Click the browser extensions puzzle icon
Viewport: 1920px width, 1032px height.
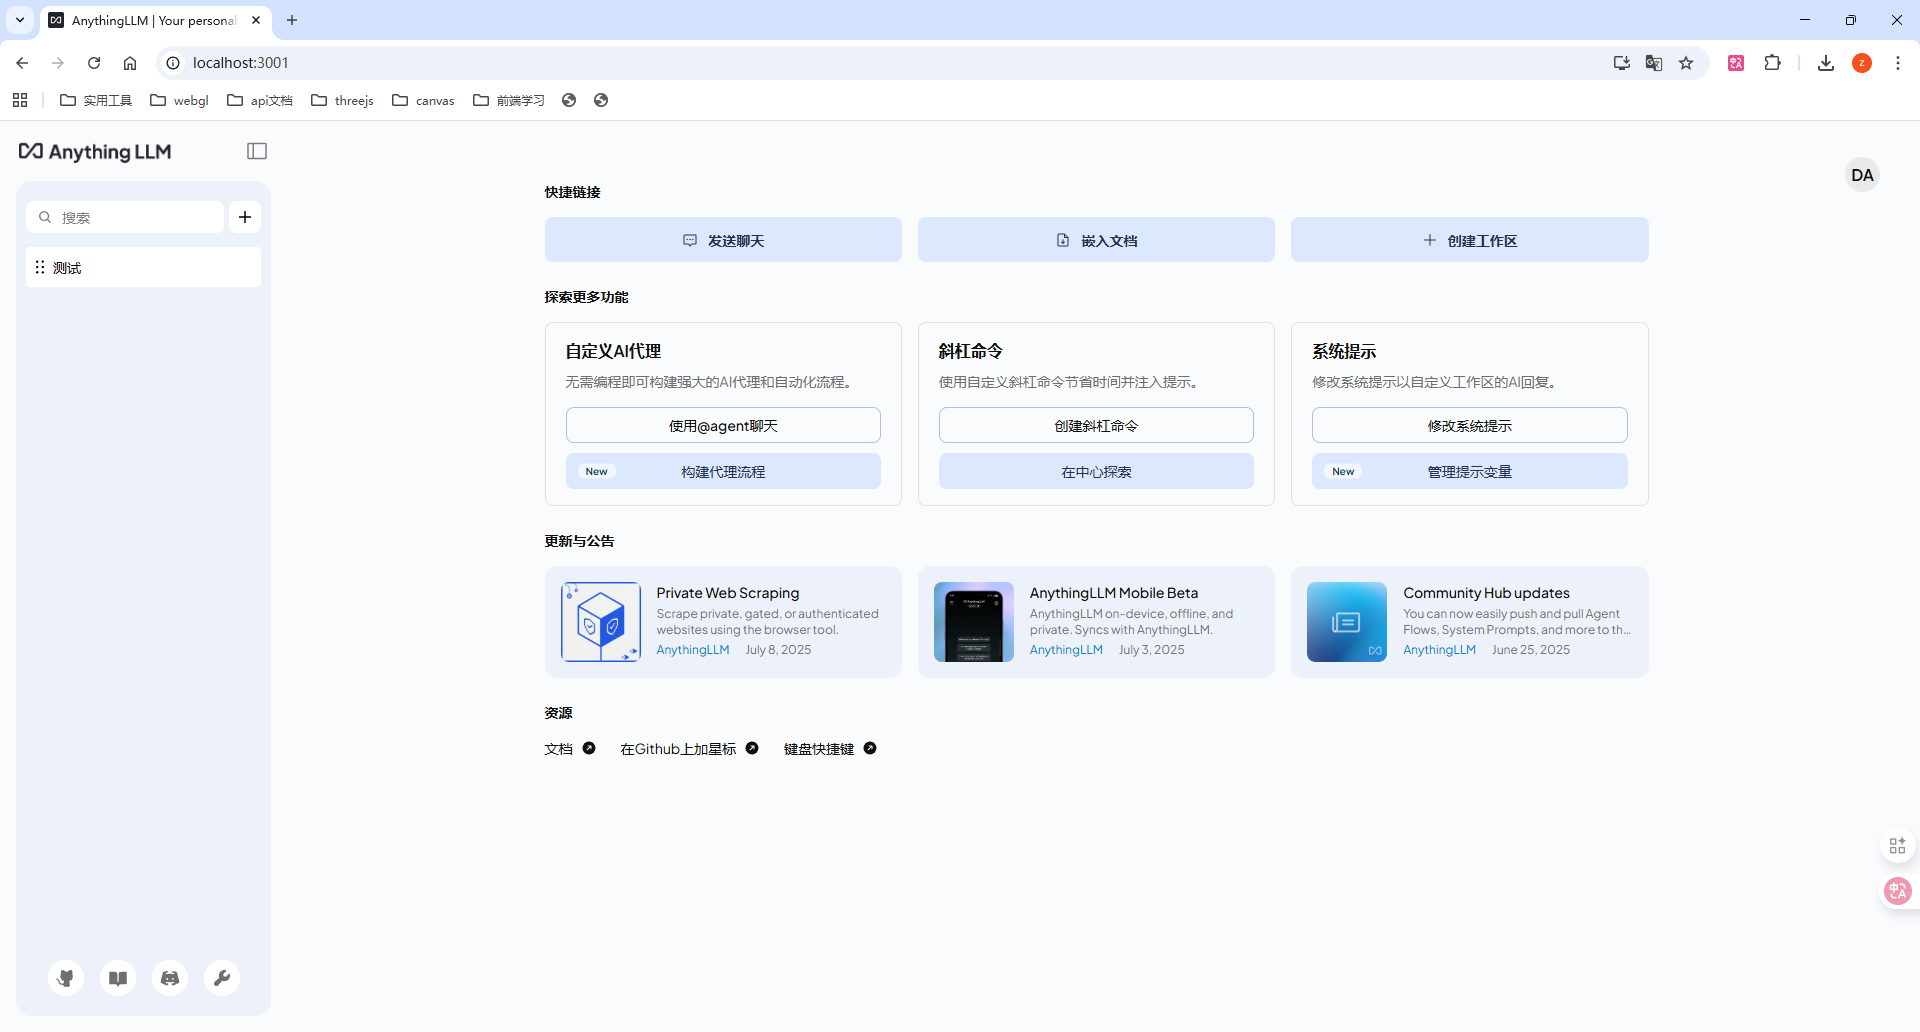point(1772,63)
